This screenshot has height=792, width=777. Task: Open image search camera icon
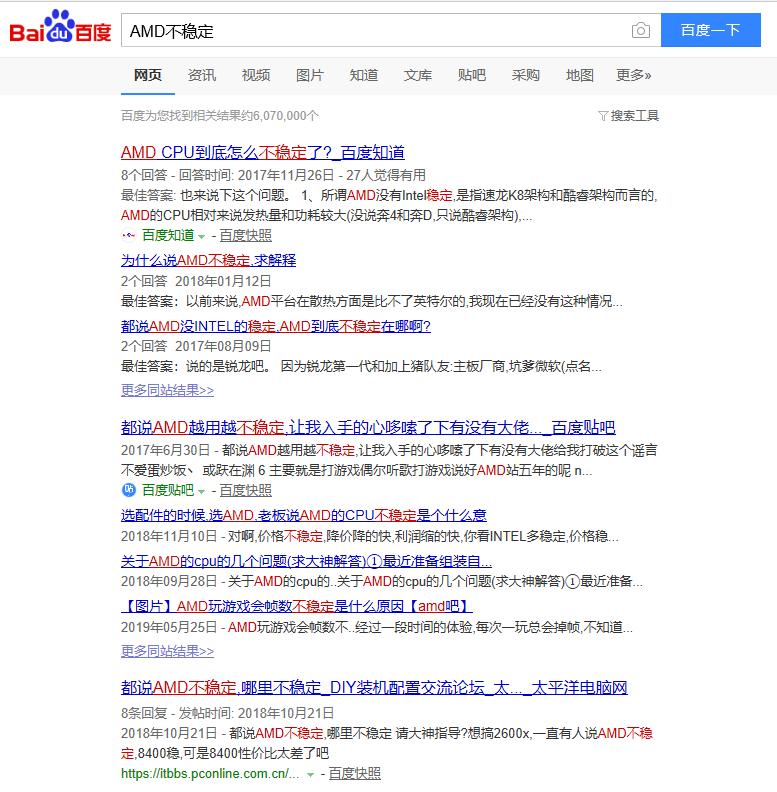(641, 30)
